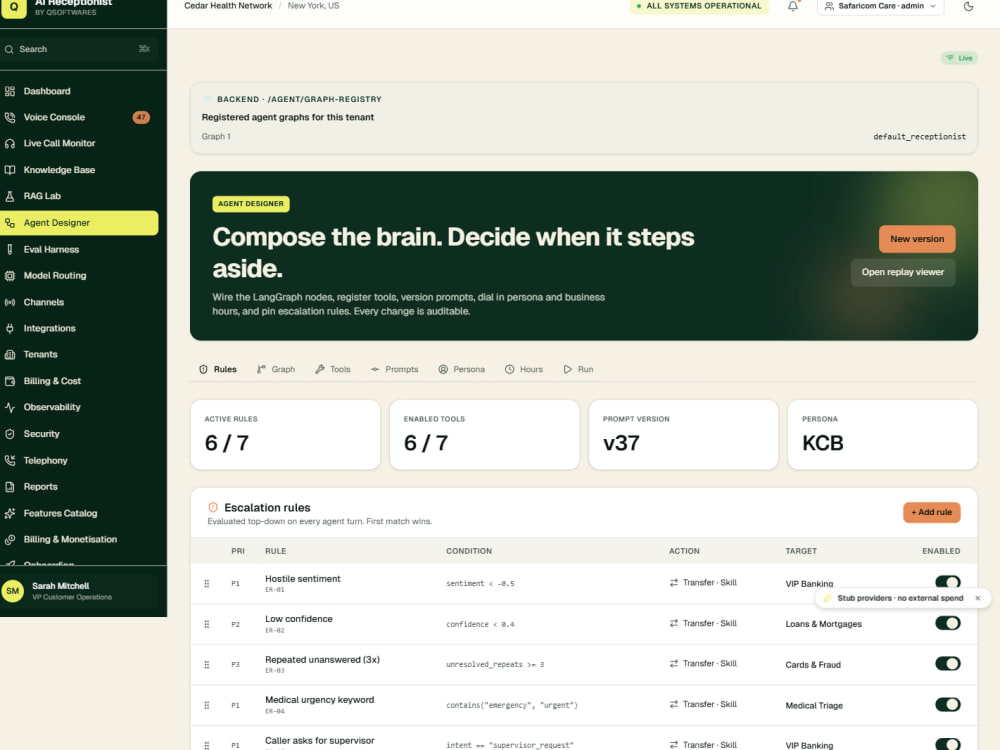Click the default_receptionist graph name

click(920, 136)
